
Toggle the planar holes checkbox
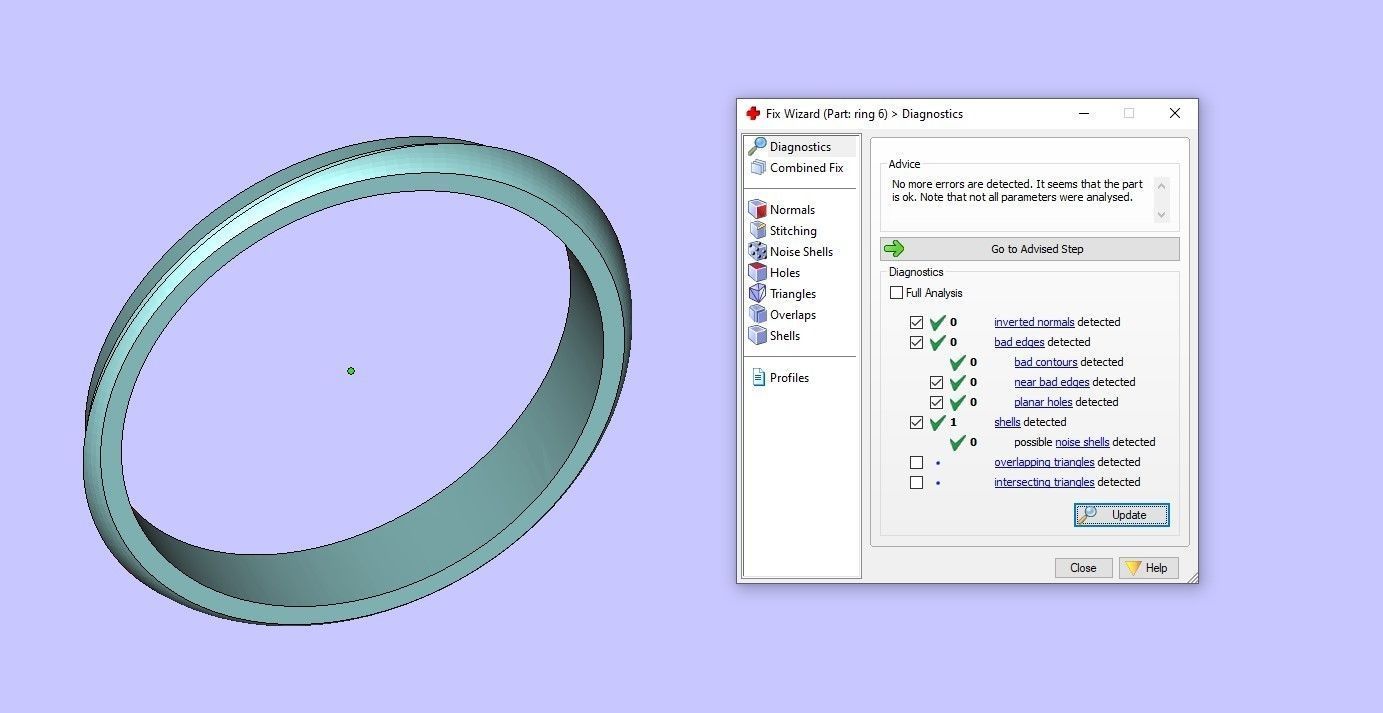(x=936, y=402)
